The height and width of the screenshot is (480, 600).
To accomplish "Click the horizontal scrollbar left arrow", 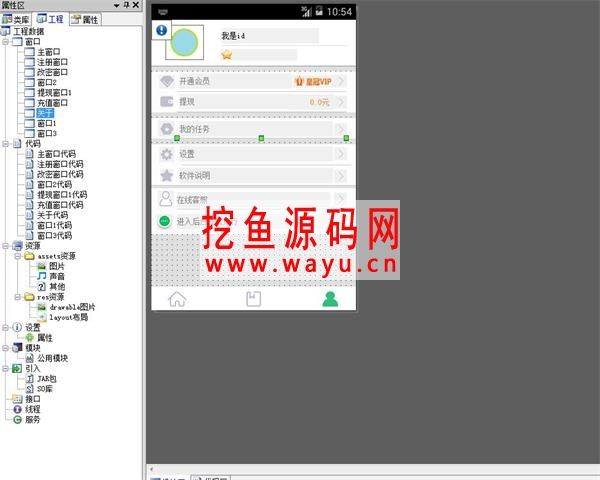I will [x=152, y=469].
